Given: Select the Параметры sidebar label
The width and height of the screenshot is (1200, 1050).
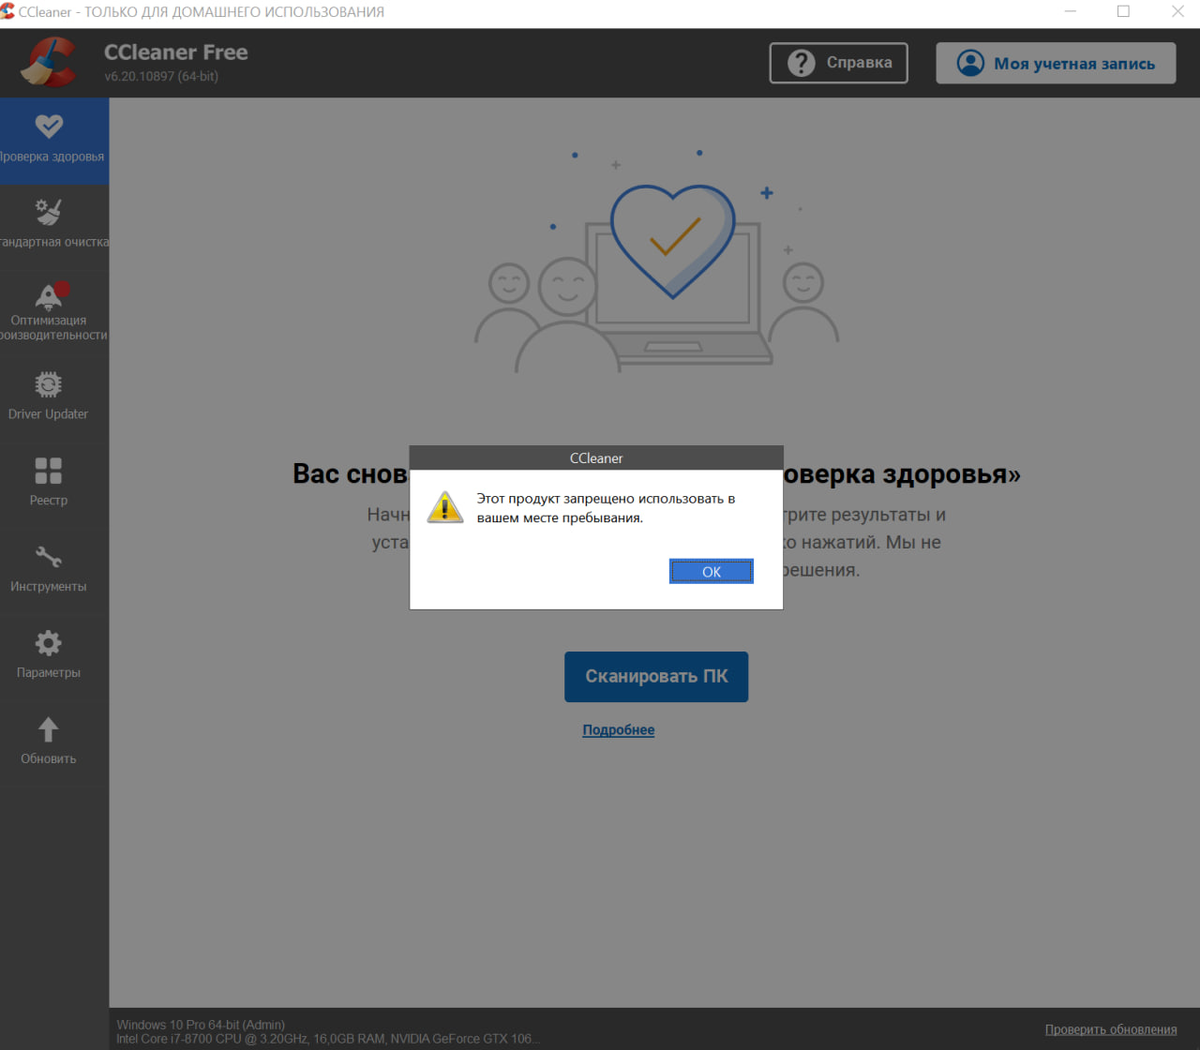Looking at the screenshot, I should click(x=48, y=672).
